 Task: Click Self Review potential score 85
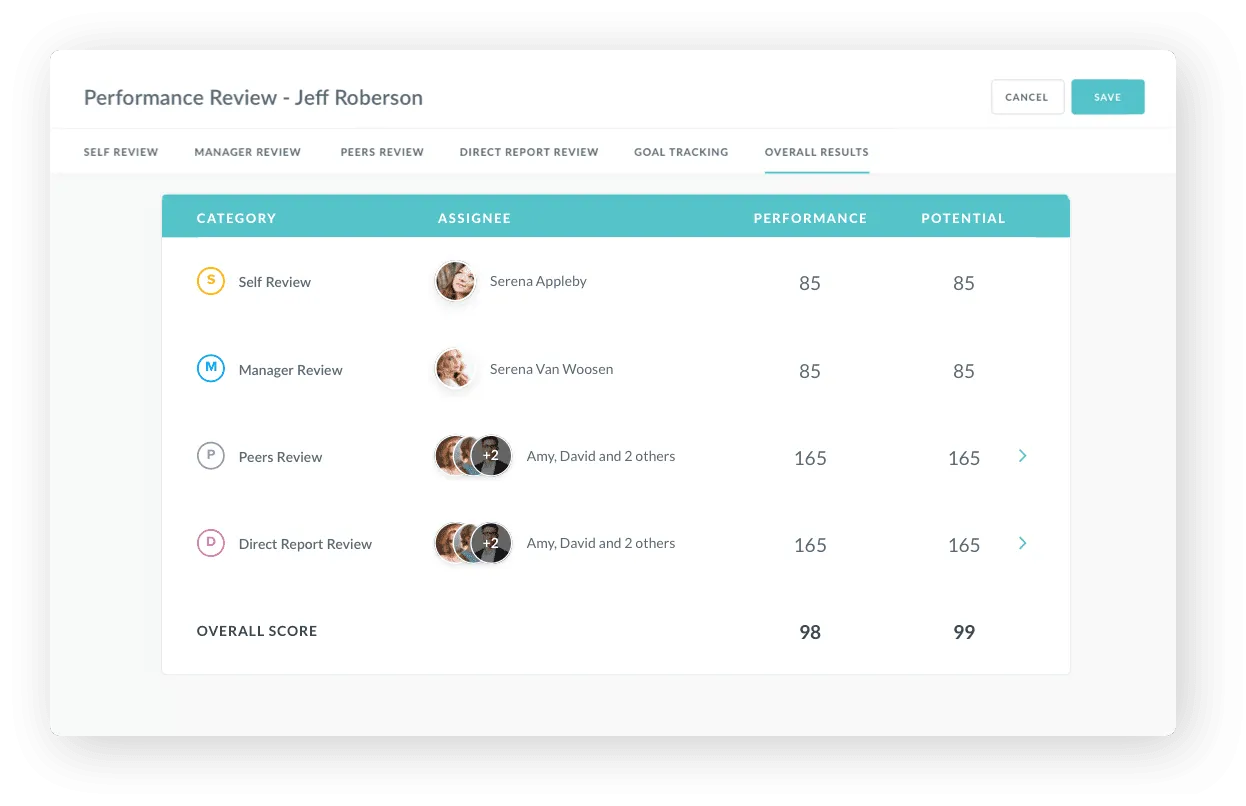[x=964, y=283]
